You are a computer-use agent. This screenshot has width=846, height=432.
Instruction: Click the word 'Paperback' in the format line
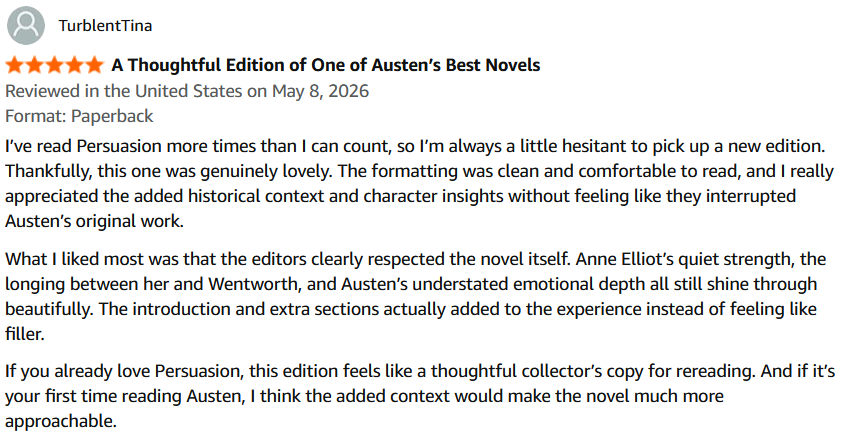112,116
